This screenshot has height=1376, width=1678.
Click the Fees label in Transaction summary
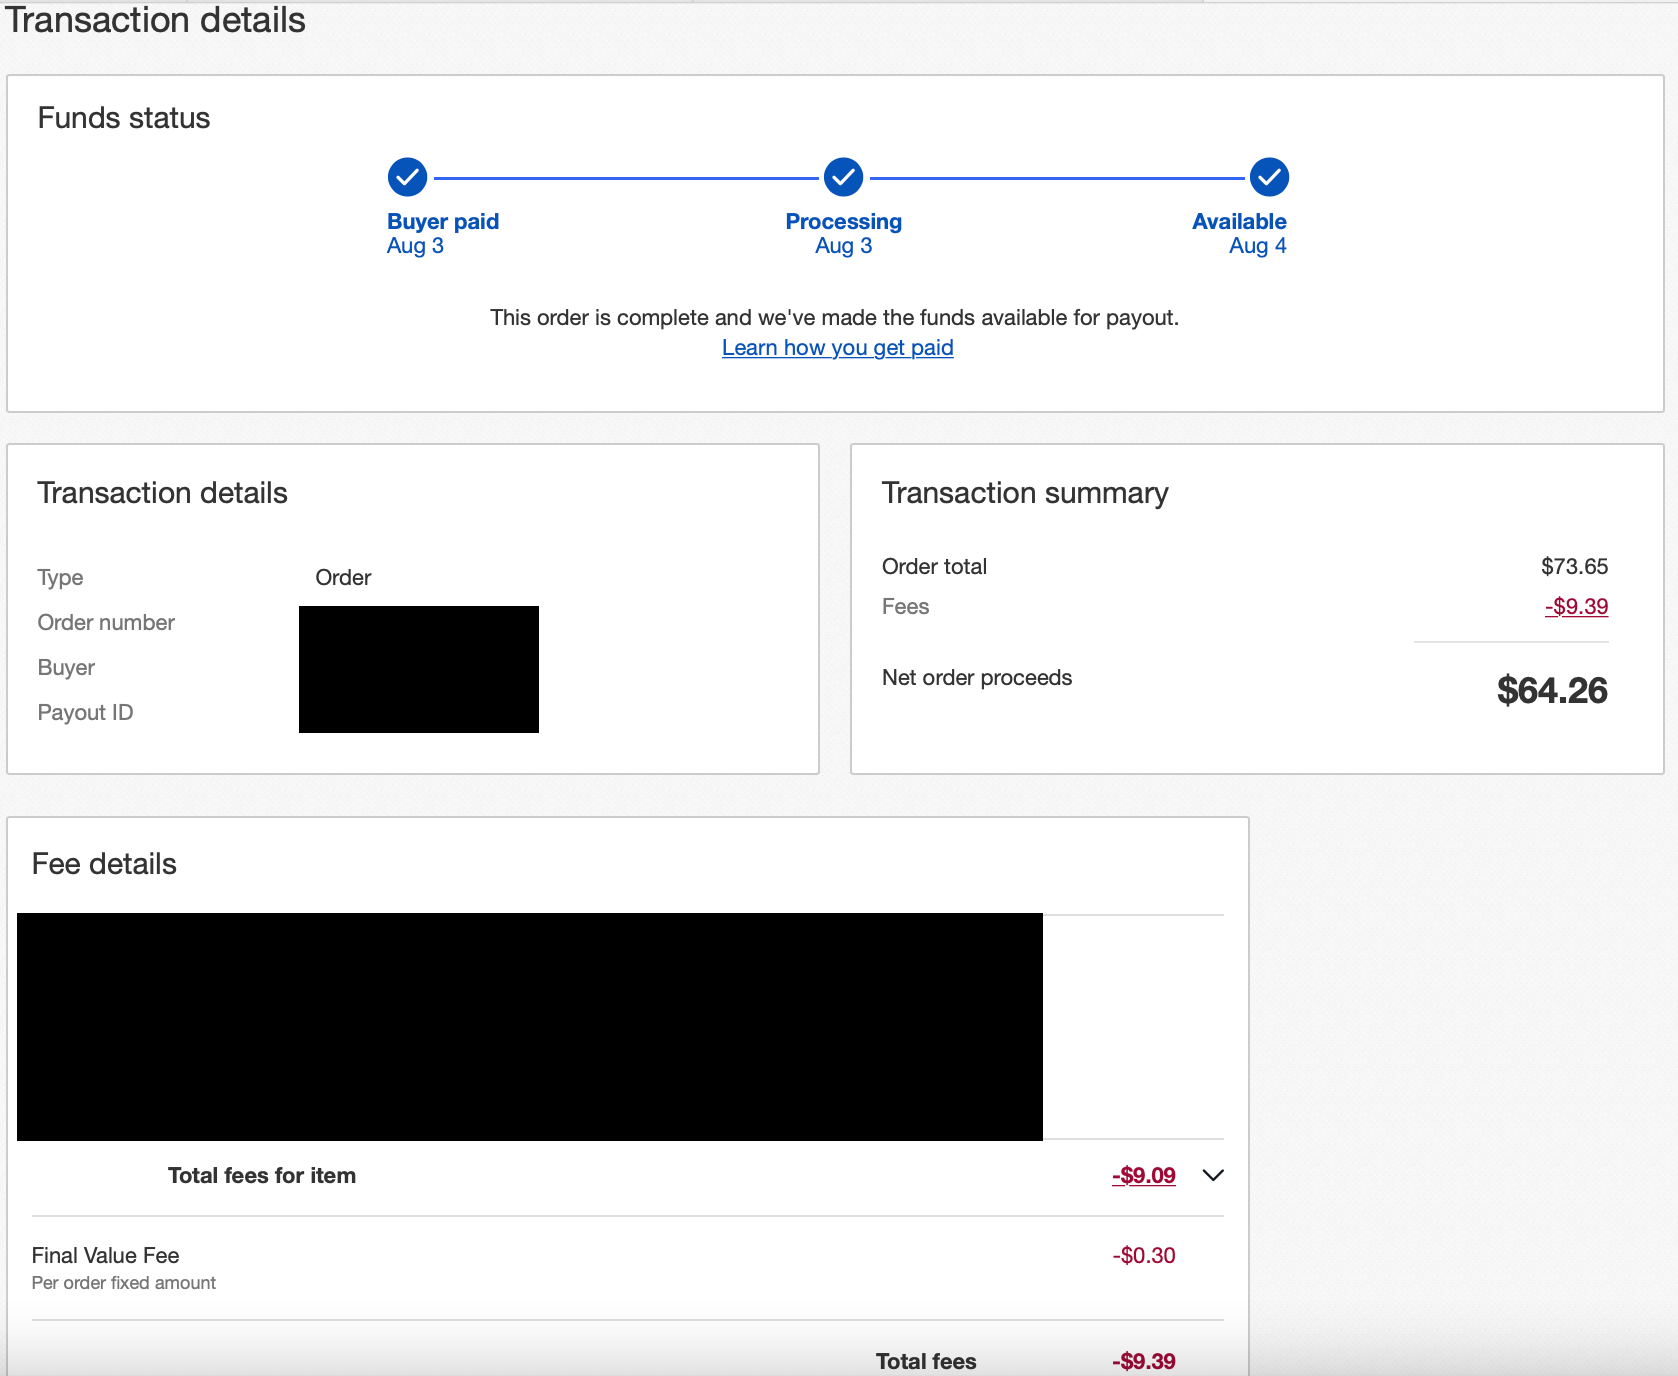pyautogui.click(x=905, y=606)
